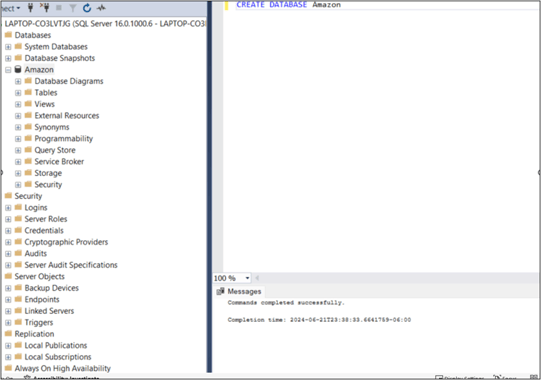Image resolution: width=541 pixels, height=380 pixels.
Task: Expand the Tables node
Action: click(18, 93)
